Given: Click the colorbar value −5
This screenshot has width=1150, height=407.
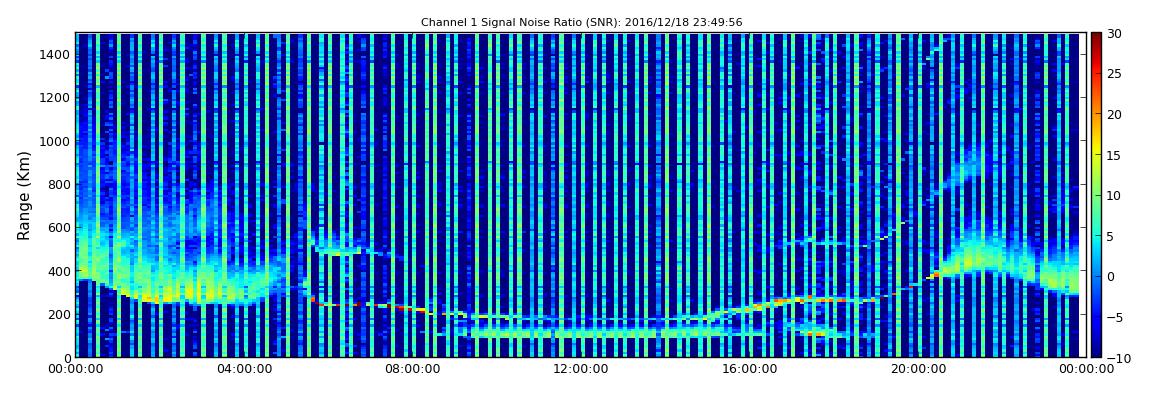Looking at the screenshot, I should click(x=1115, y=317).
